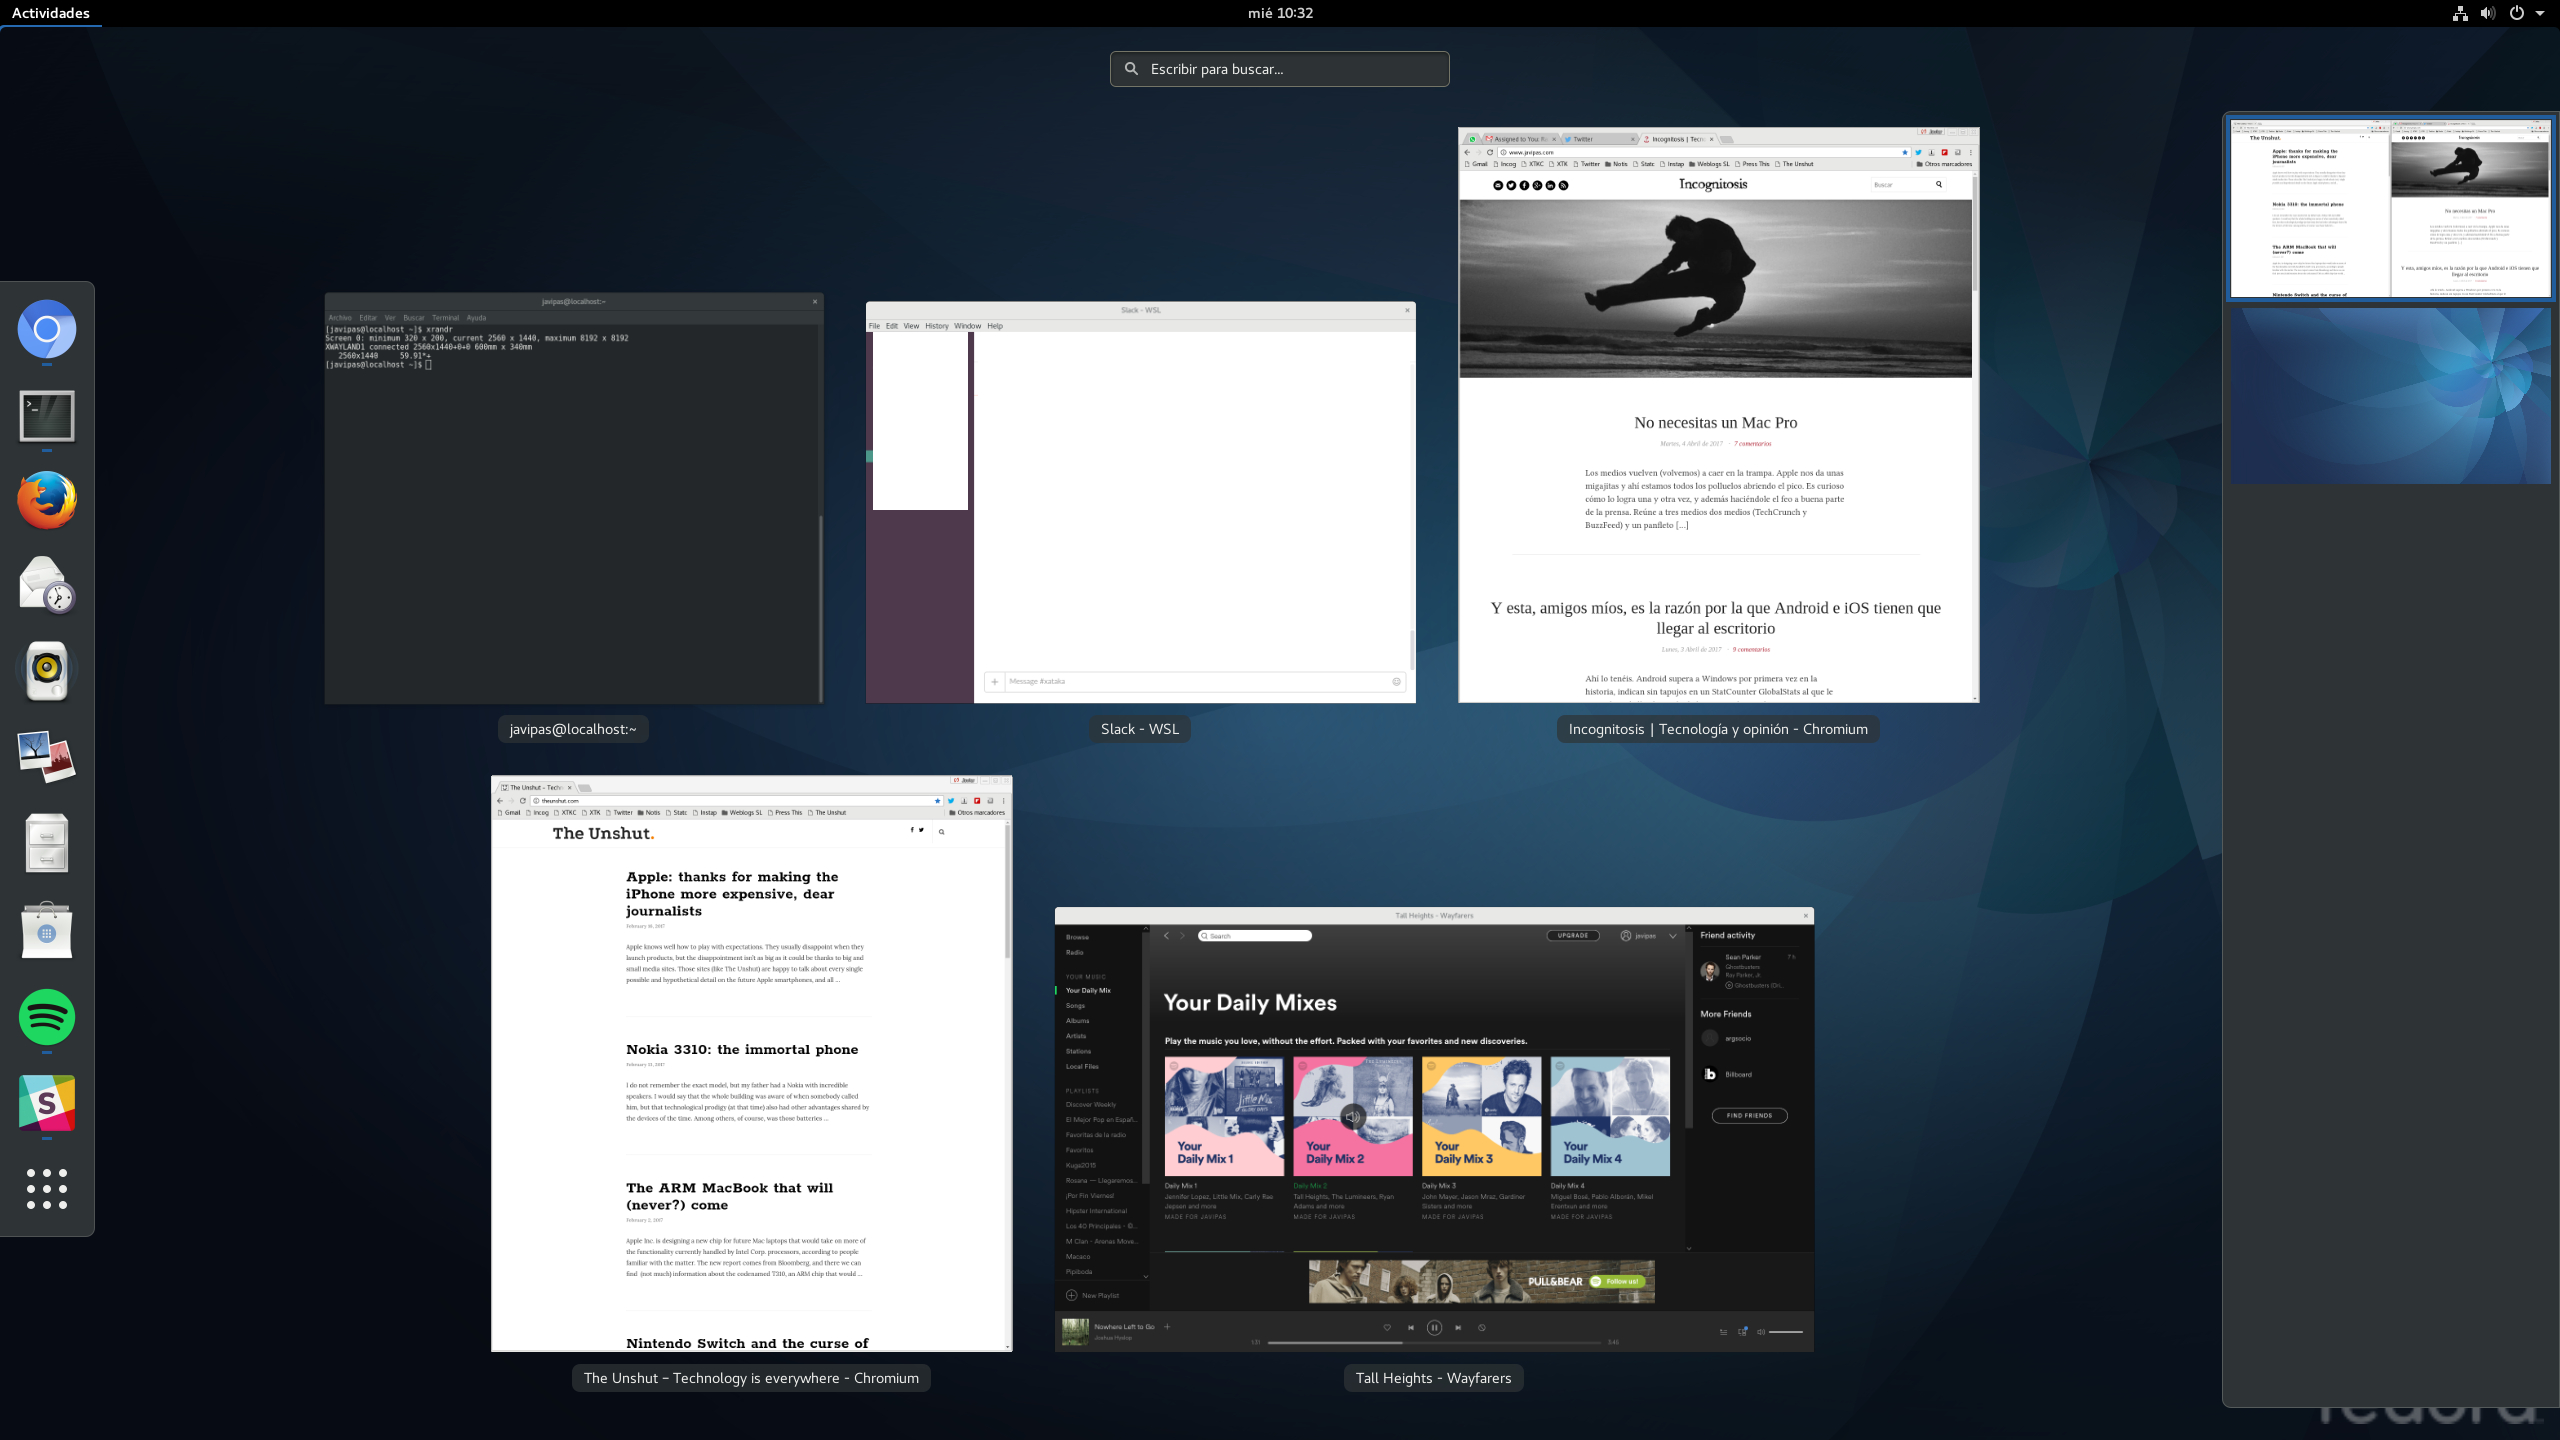Click the Actividades button
Viewport: 2560px width, 1440px height.
51,13
